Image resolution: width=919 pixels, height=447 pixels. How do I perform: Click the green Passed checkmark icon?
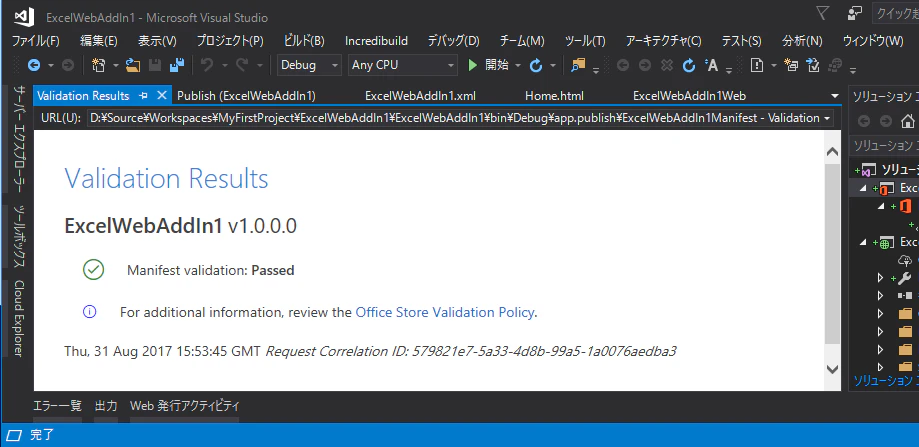click(x=94, y=269)
